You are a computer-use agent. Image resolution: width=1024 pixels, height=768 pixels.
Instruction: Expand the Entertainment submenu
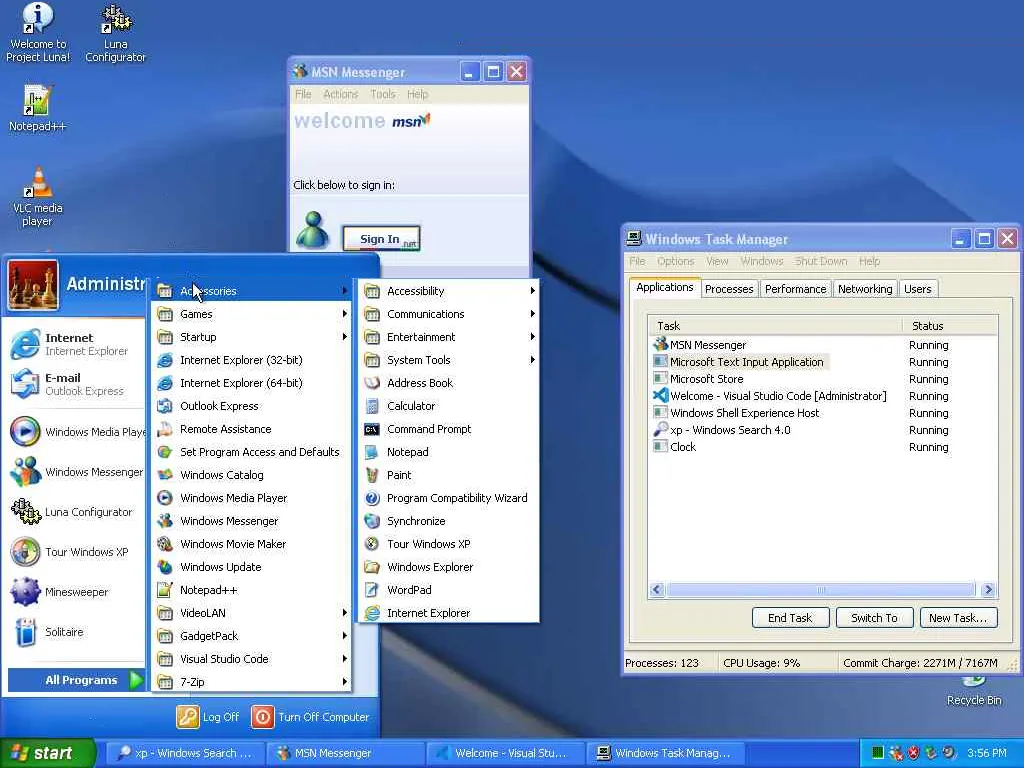446,337
